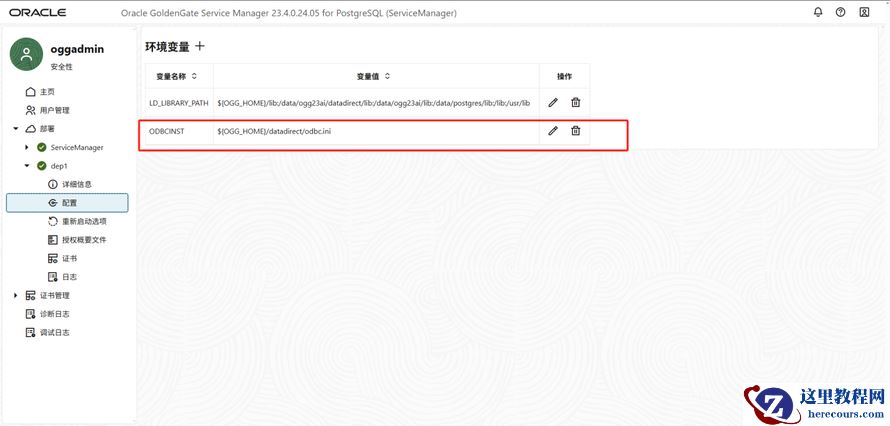Delete the ODBCINST variable
The image size is (890, 426).
(576, 131)
